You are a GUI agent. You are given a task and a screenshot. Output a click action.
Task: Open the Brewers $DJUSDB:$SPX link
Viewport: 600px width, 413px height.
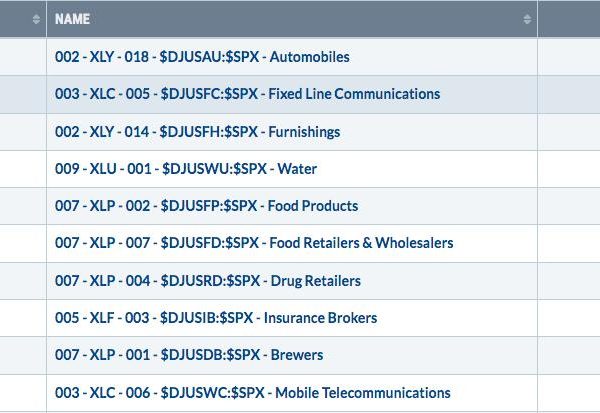(189, 355)
